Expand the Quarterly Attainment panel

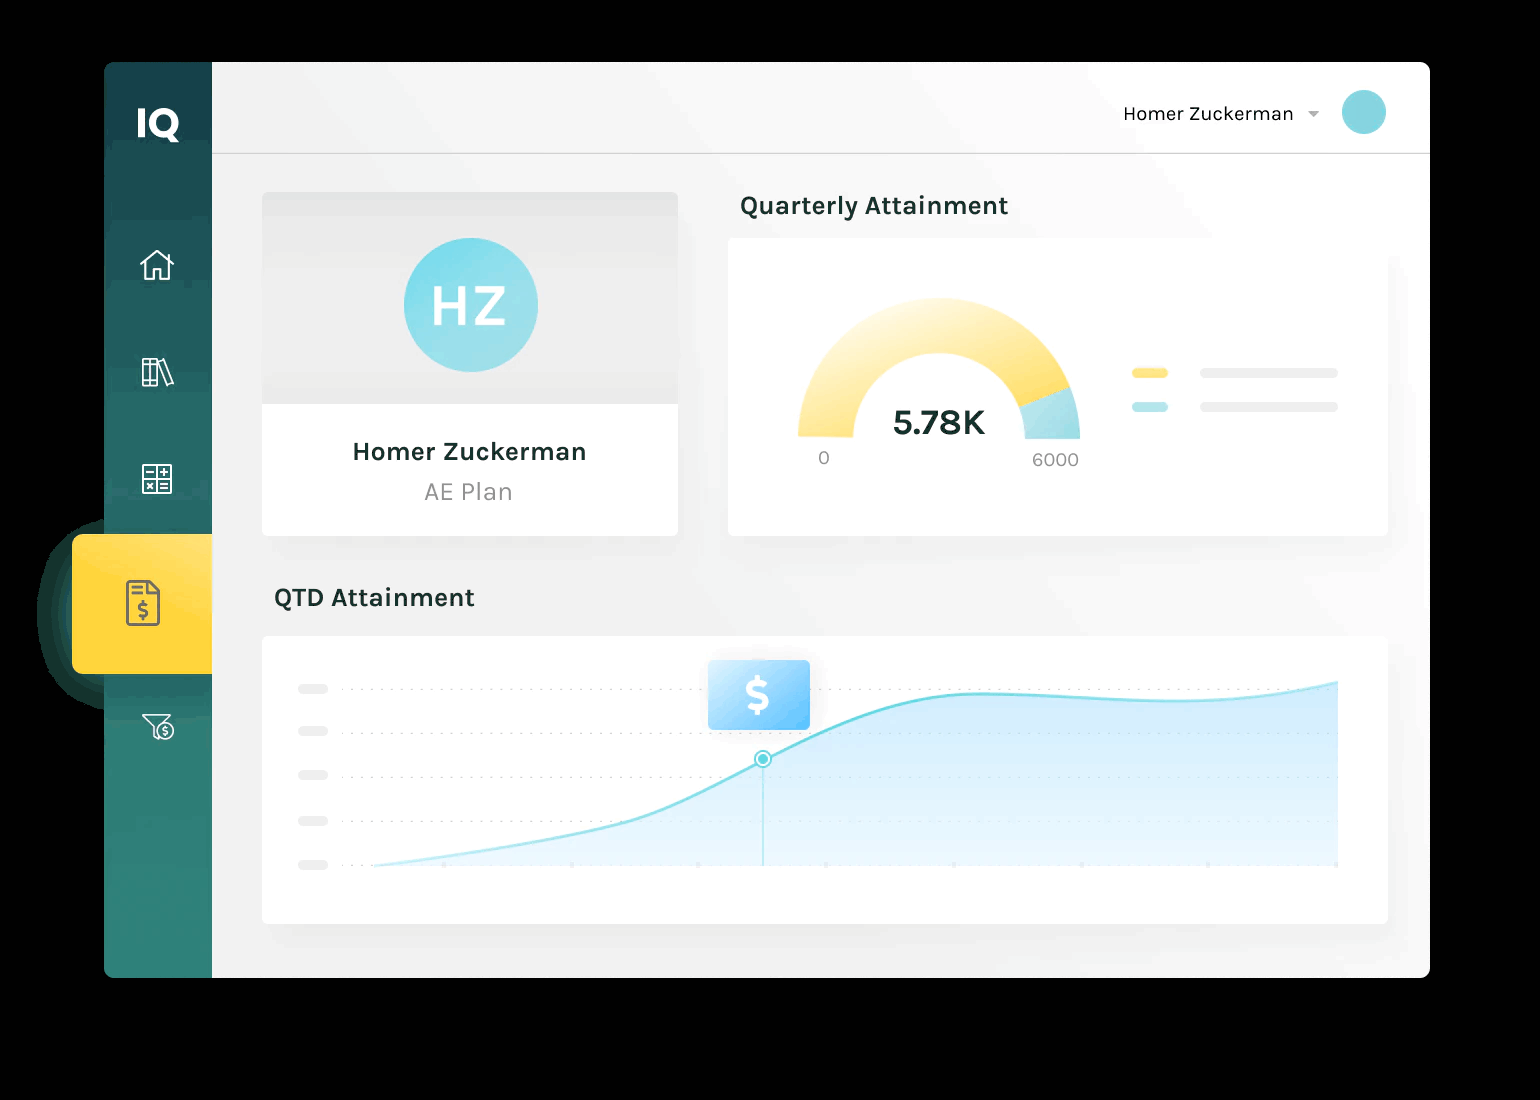click(x=873, y=206)
